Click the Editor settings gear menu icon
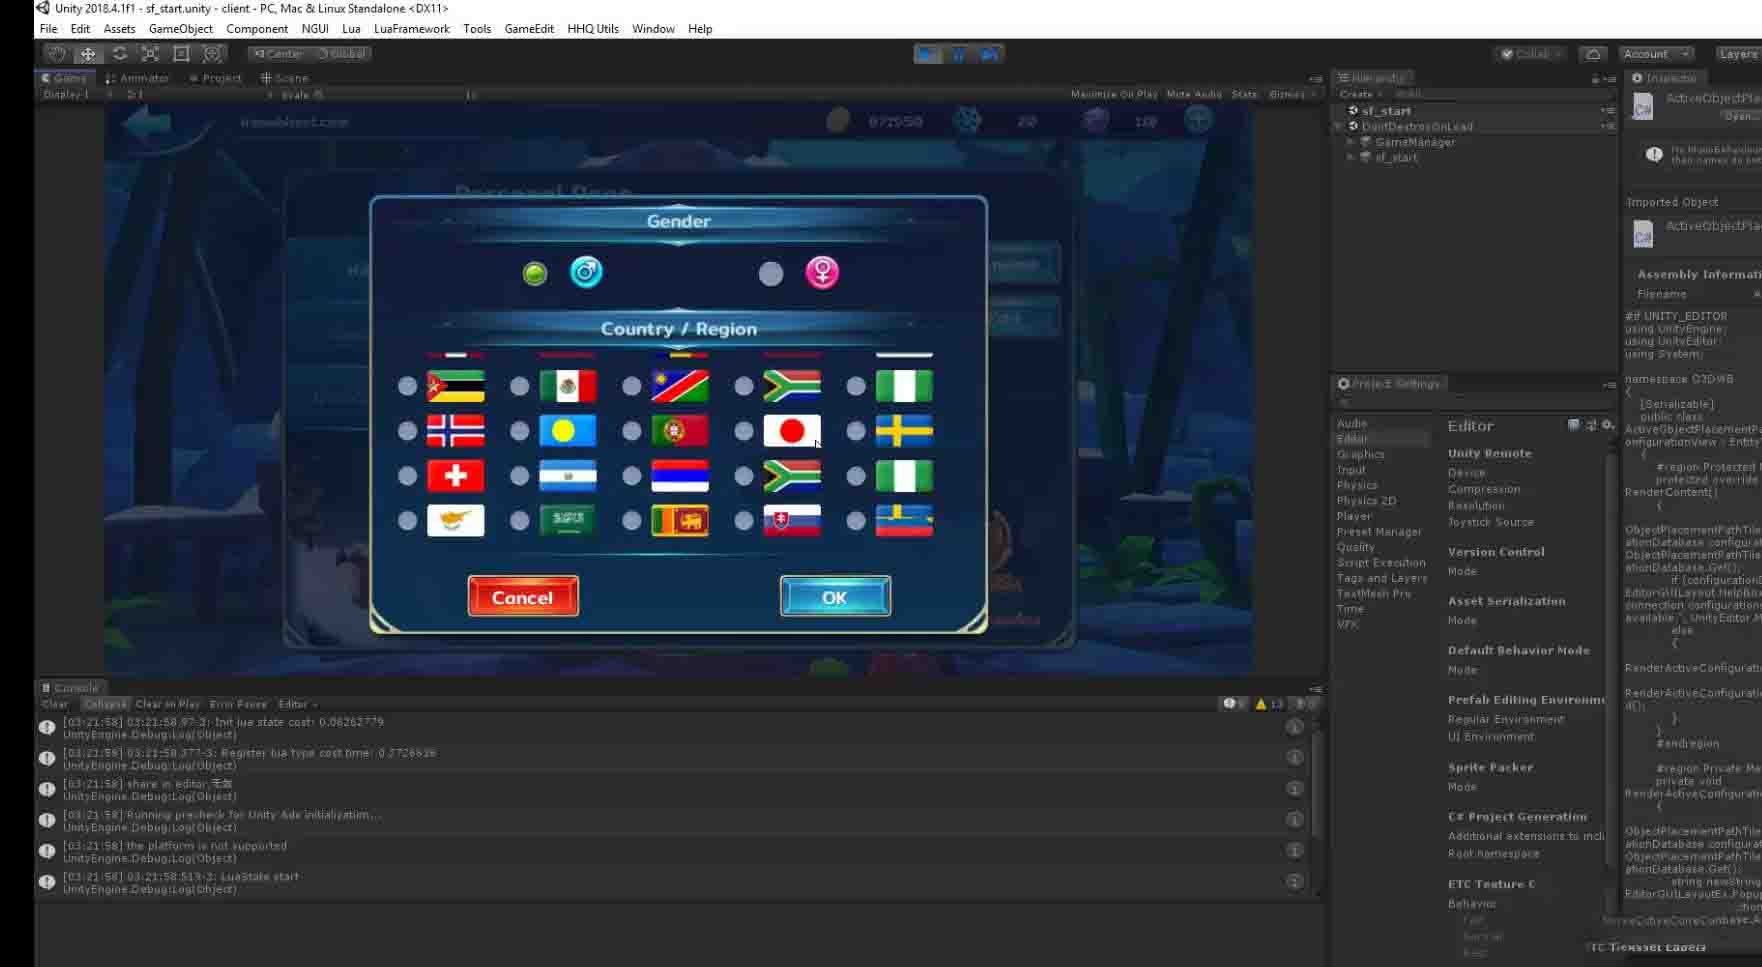 tap(1608, 425)
